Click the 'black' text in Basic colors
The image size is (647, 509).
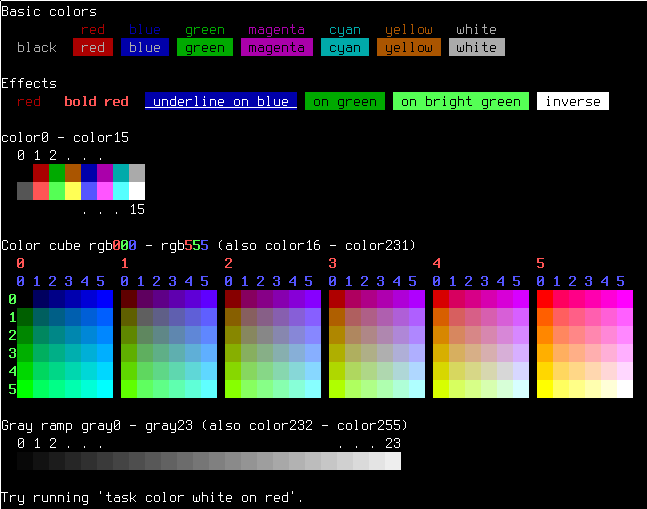coord(37,47)
